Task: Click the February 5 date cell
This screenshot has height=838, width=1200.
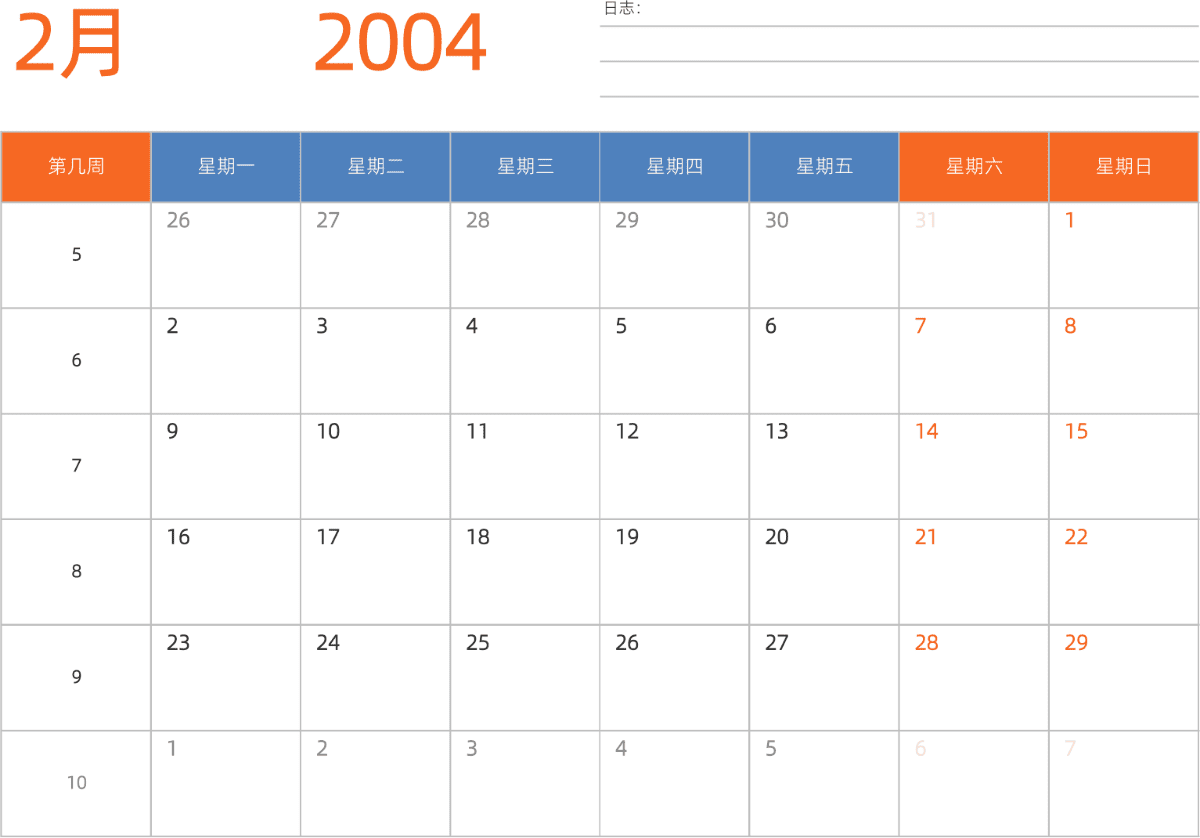Action: 674,361
